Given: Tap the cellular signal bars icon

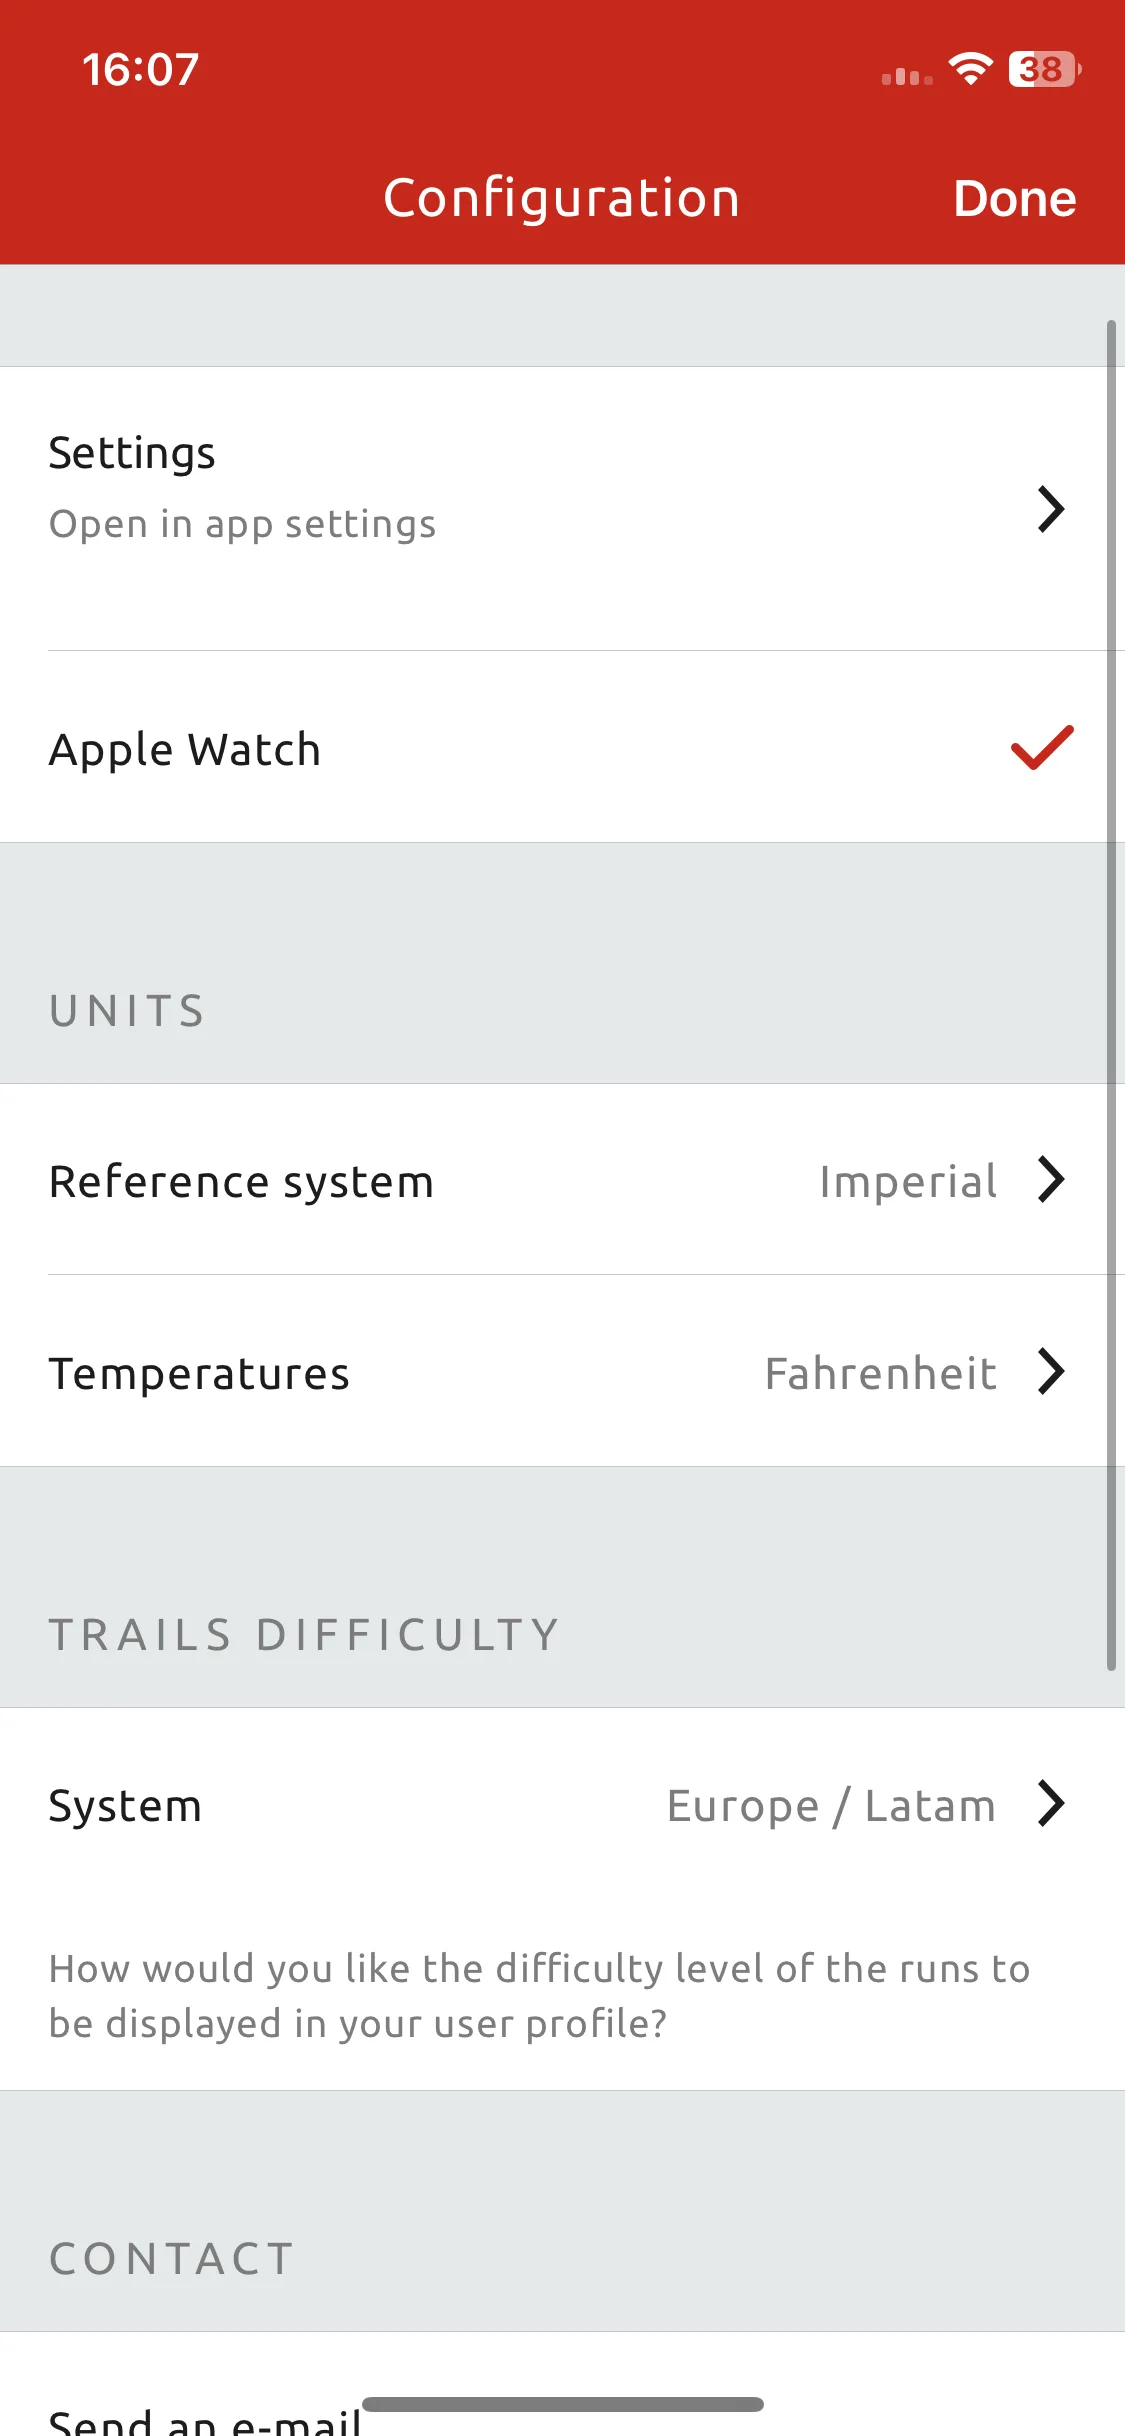Looking at the screenshot, I should (907, 75).
